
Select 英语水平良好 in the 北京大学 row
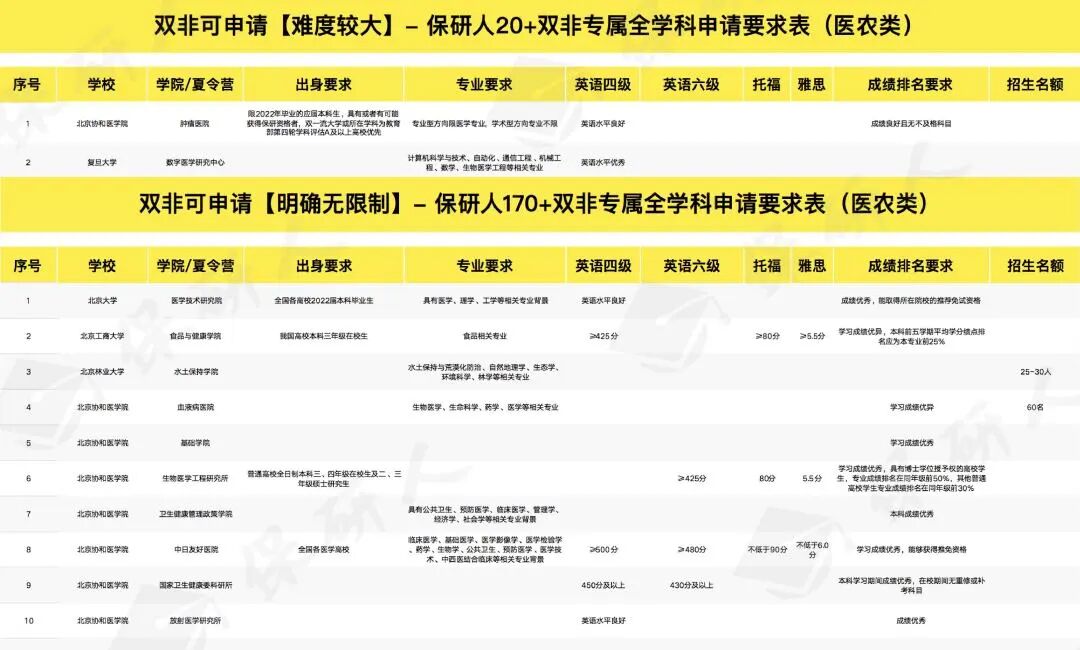tap(603, 301)
